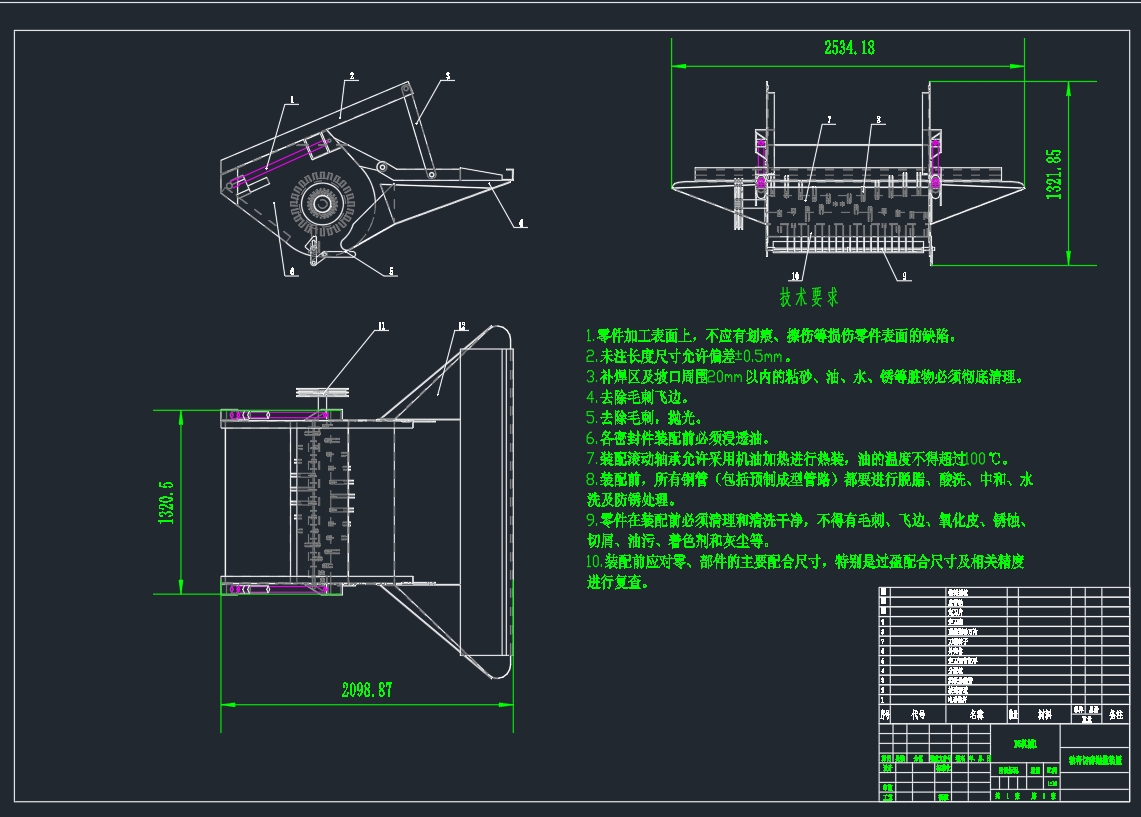
Task: Click part balloon label 2 in side view
Action: 352,76
